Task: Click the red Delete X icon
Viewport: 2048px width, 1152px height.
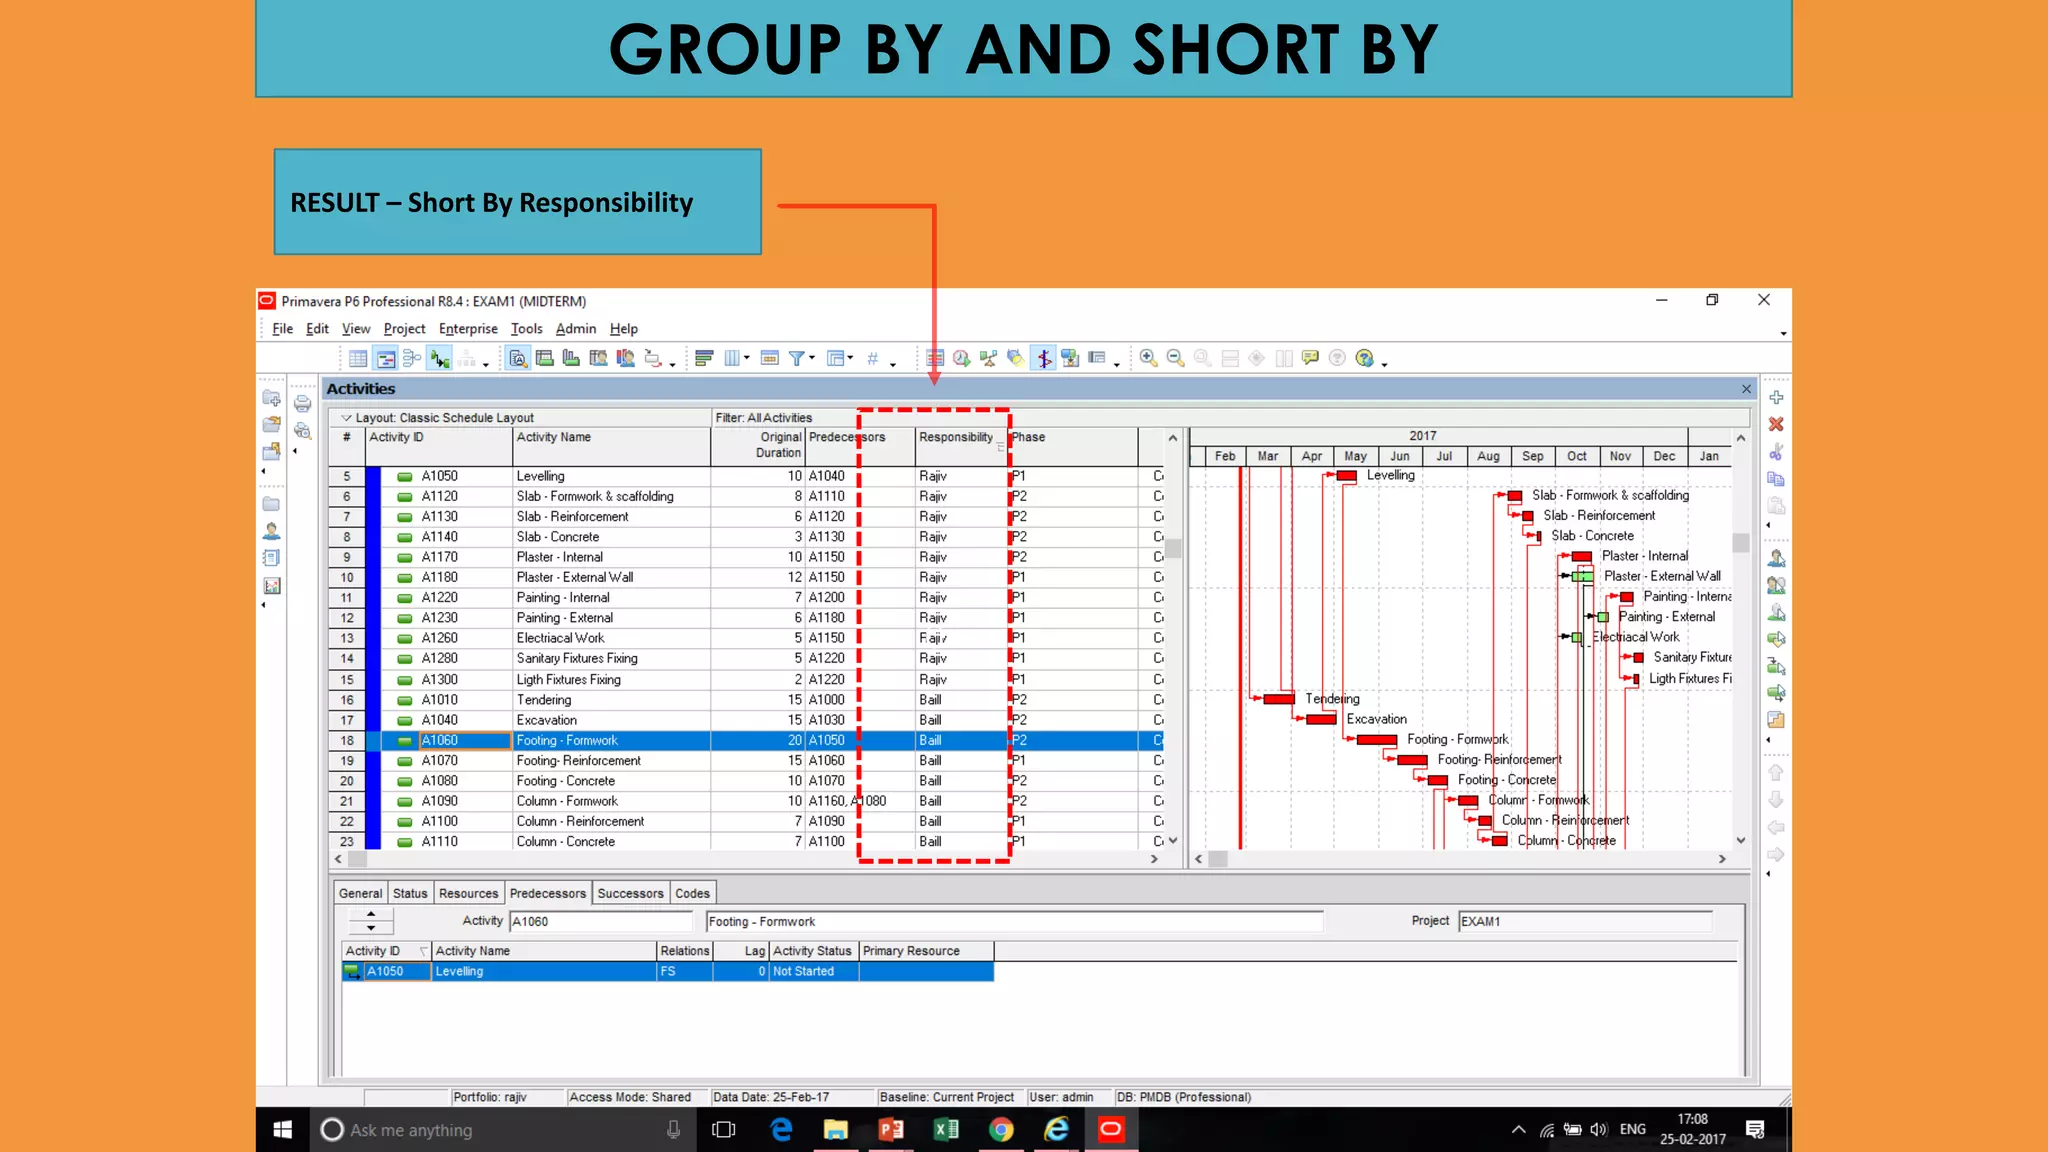Action: point(1776,425)
